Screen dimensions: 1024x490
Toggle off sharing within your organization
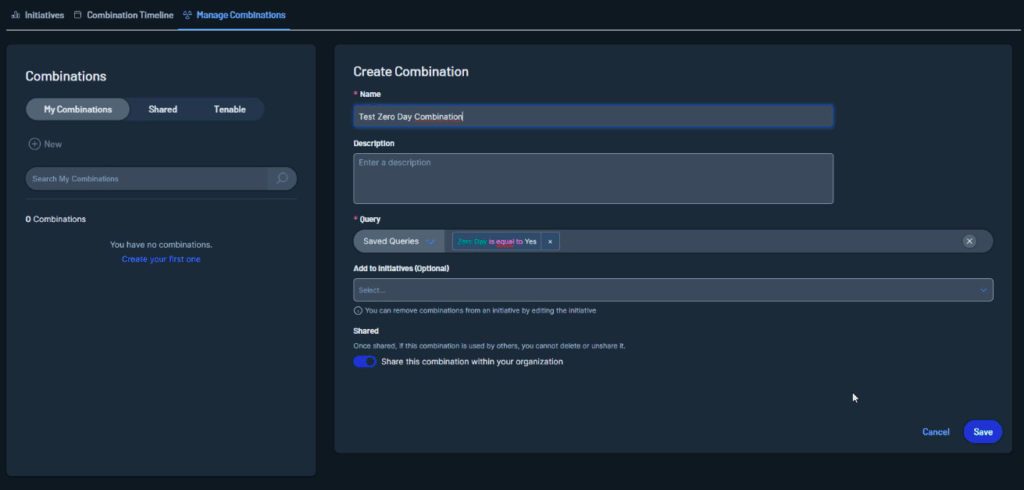point(365,362)
